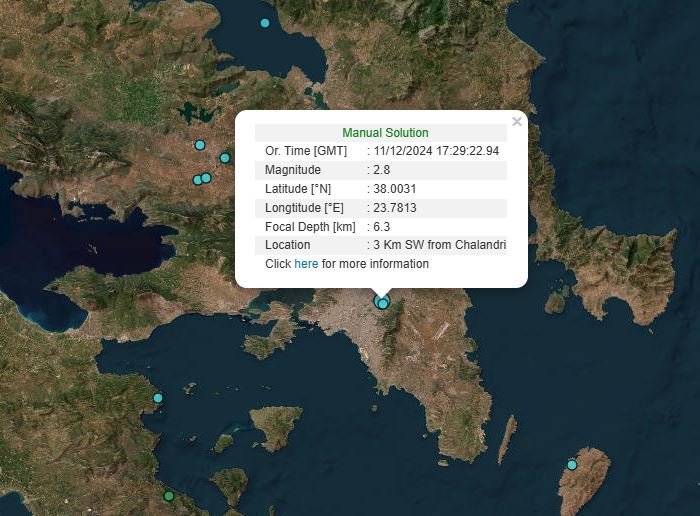Select the marker on the western peninsula coast
Image resolution: width=700 pixels, height=516 pixels.
(x=158, y=398)
